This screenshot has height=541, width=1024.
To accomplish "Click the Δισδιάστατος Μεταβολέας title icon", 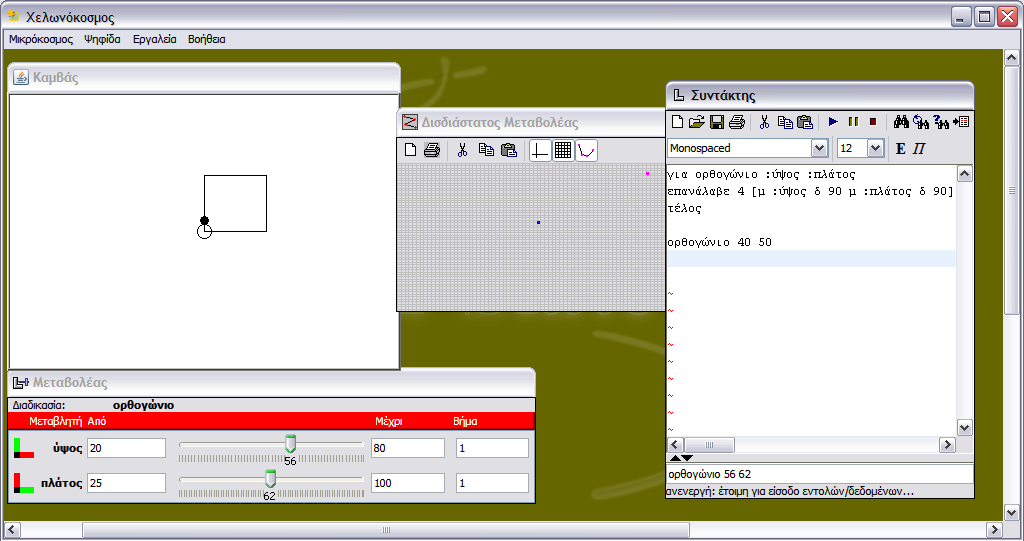I will (x=409, y=122).
